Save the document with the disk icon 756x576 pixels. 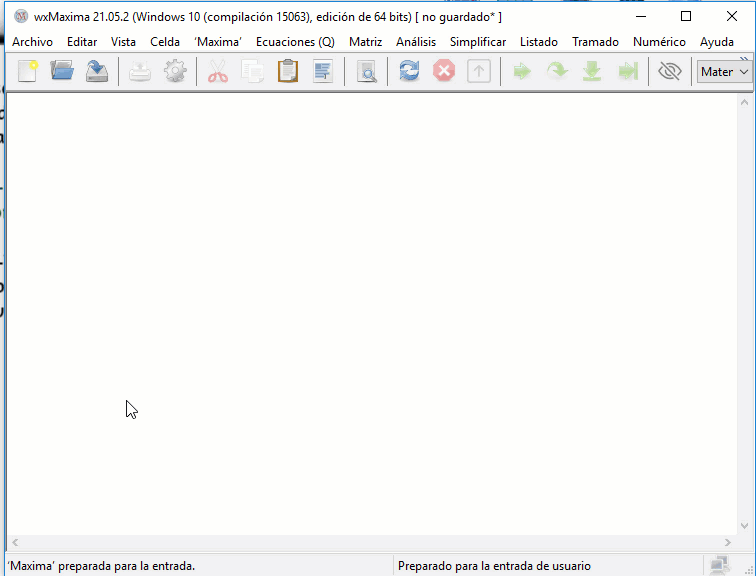tap(97, 71)
